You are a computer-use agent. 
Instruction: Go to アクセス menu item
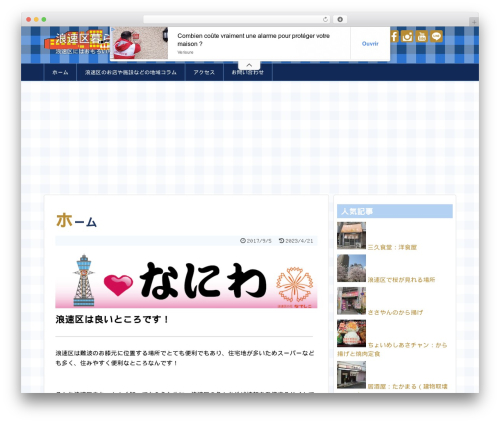click(x=204, y=72)
